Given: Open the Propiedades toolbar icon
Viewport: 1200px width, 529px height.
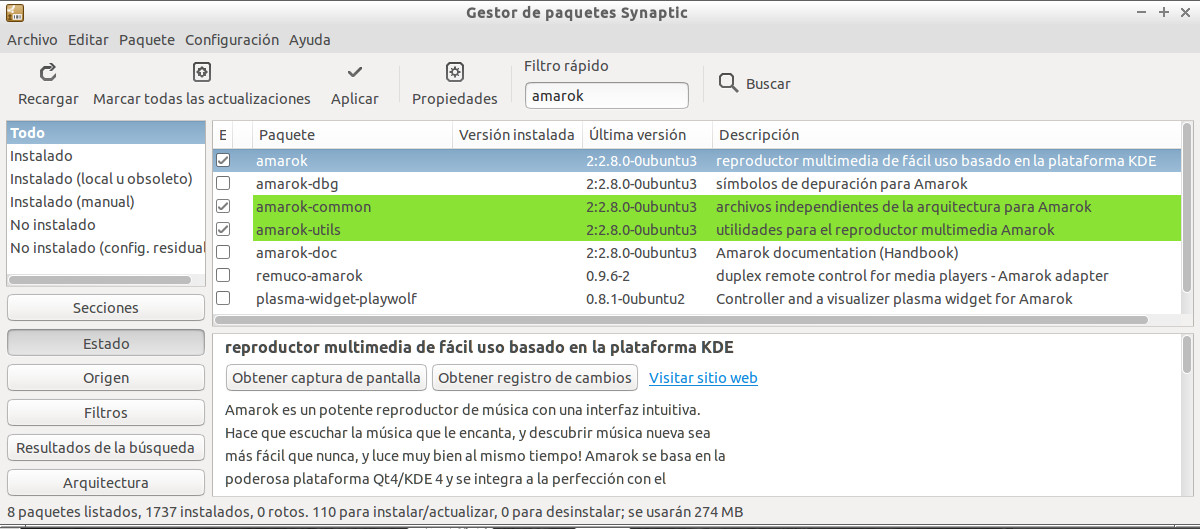Looking at the screenshot, I should click(x=454, y=72).
